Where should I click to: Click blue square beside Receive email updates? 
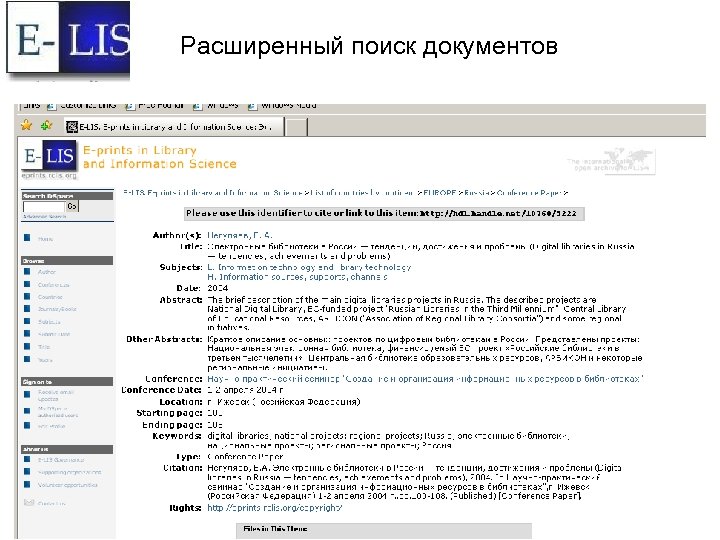27,394
